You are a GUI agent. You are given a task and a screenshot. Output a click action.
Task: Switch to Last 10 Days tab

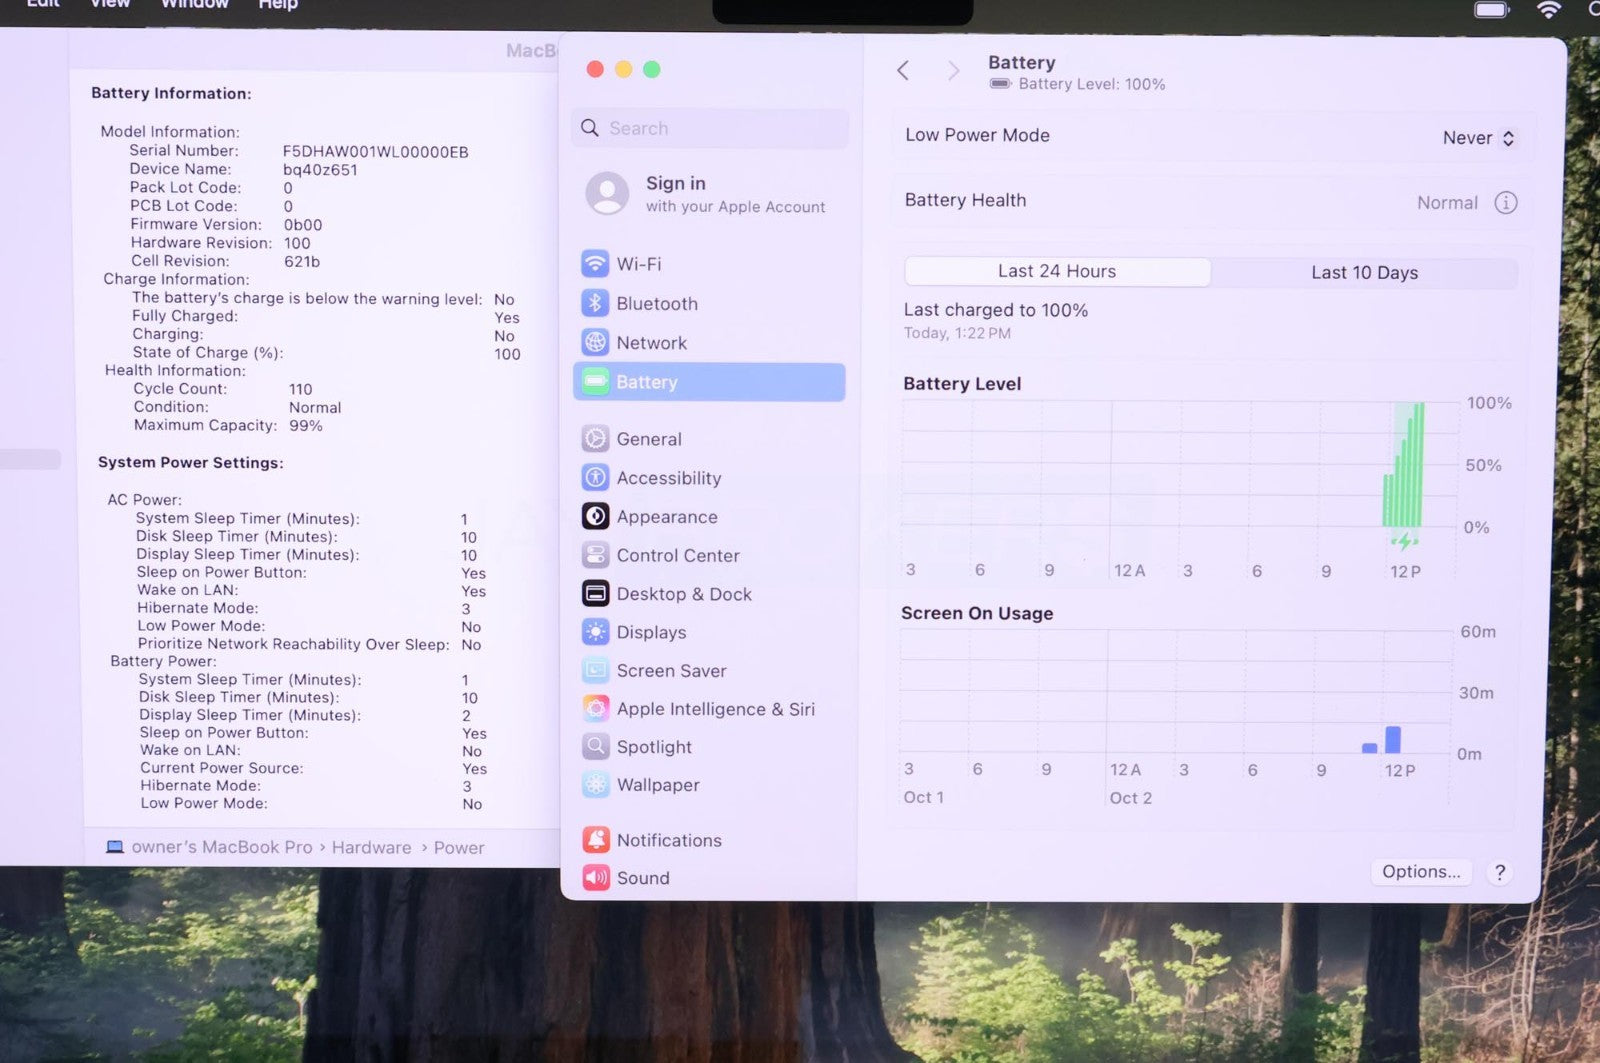click(x=1364, y=273)
